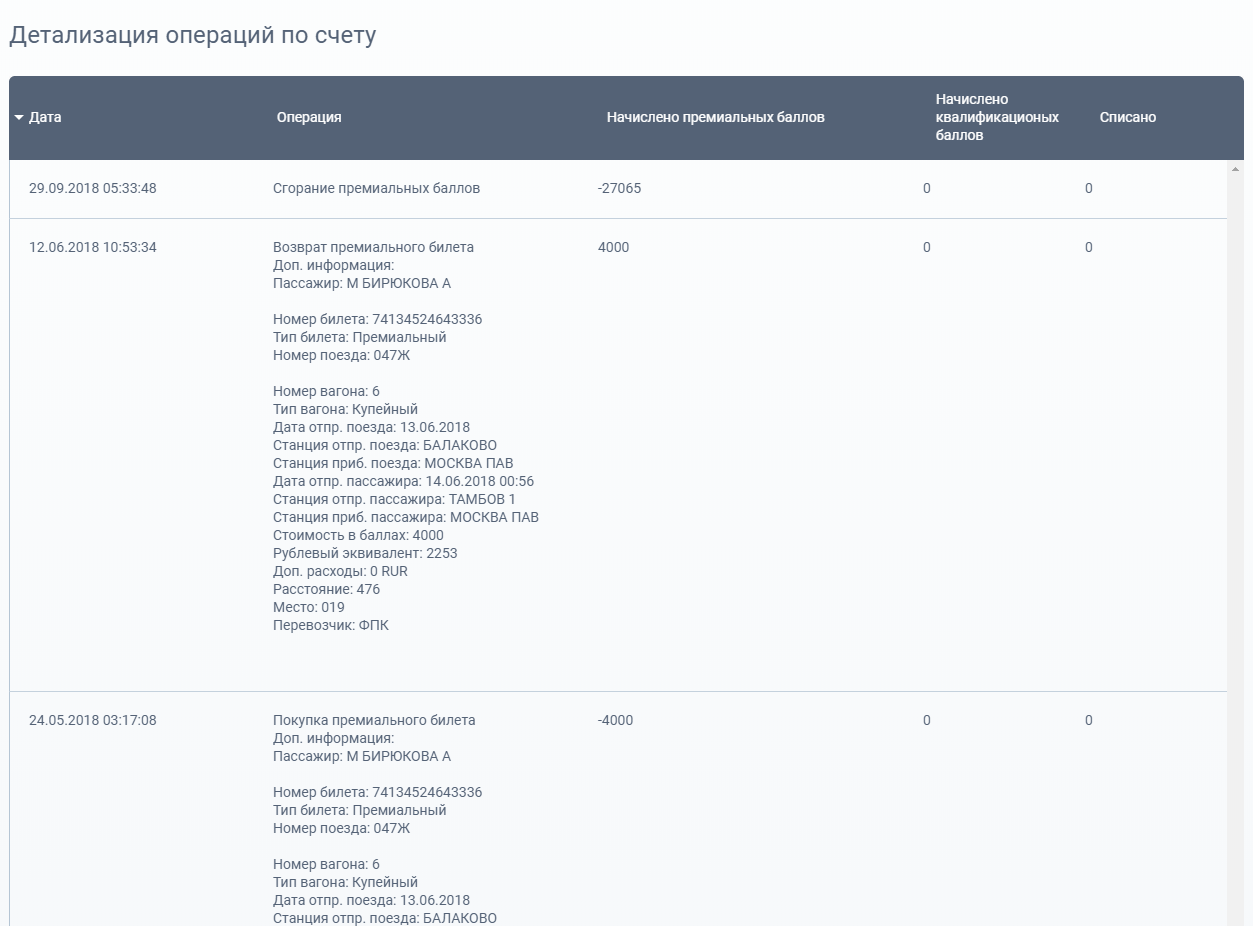Screen dimensions: 1253x926
Task: Sort the table by Дата column header
Action: [45, 117]
